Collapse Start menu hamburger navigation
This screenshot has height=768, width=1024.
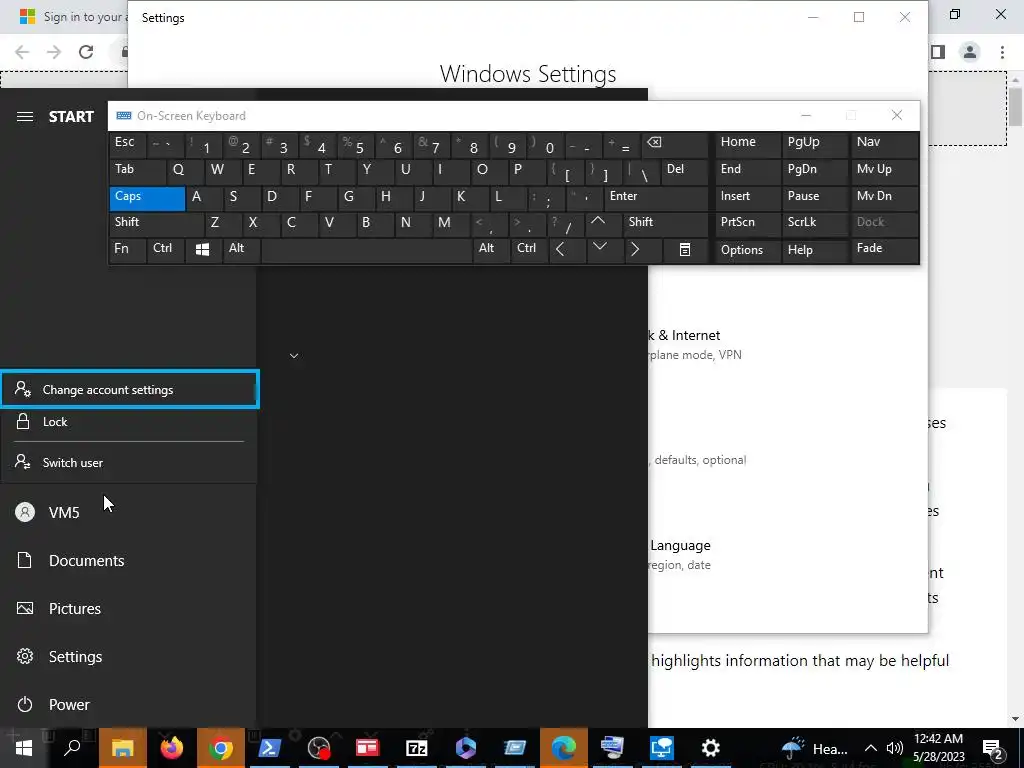pos(25,116)
